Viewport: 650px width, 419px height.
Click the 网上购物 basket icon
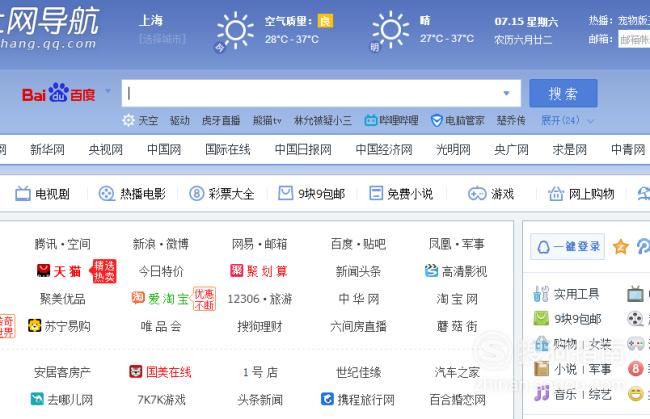pos(556,194)
